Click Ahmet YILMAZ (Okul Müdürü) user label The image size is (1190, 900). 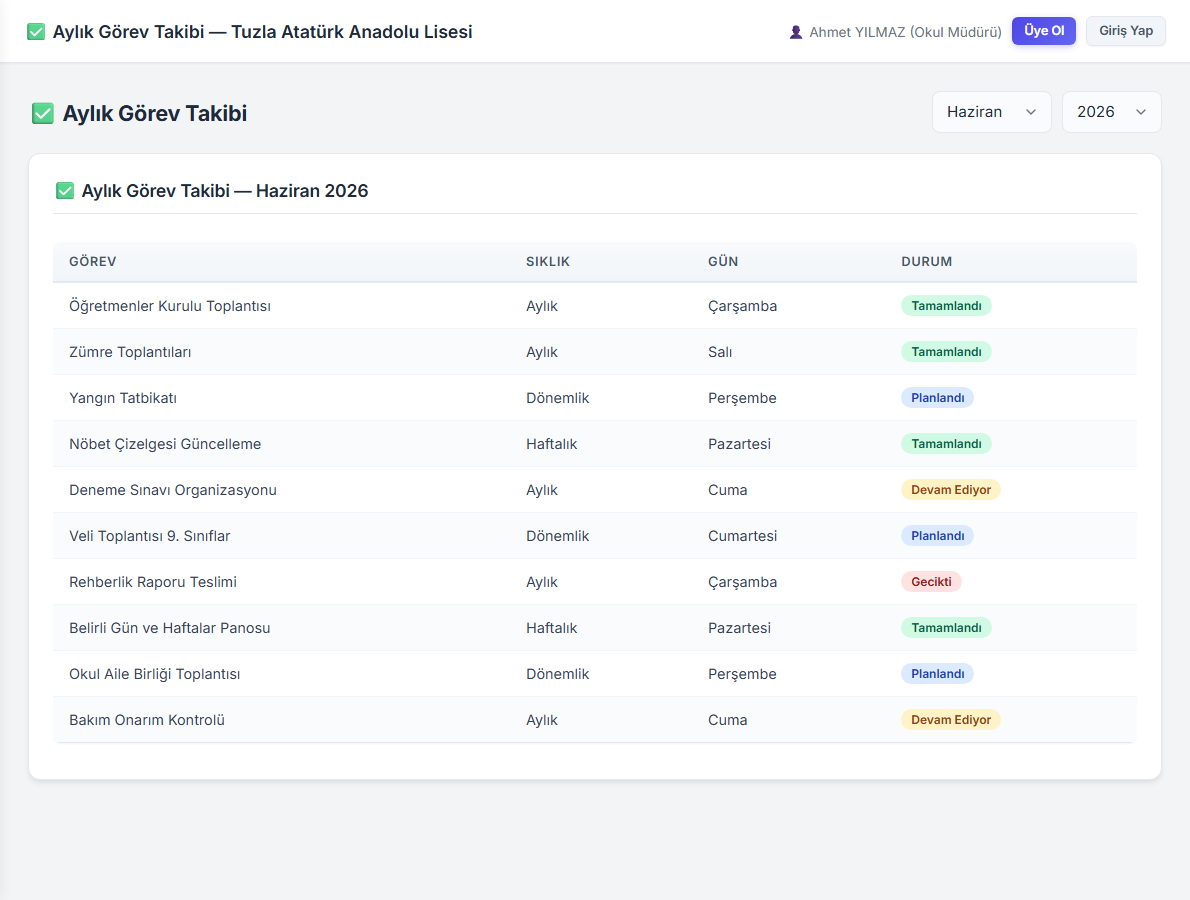coord(905,32)
